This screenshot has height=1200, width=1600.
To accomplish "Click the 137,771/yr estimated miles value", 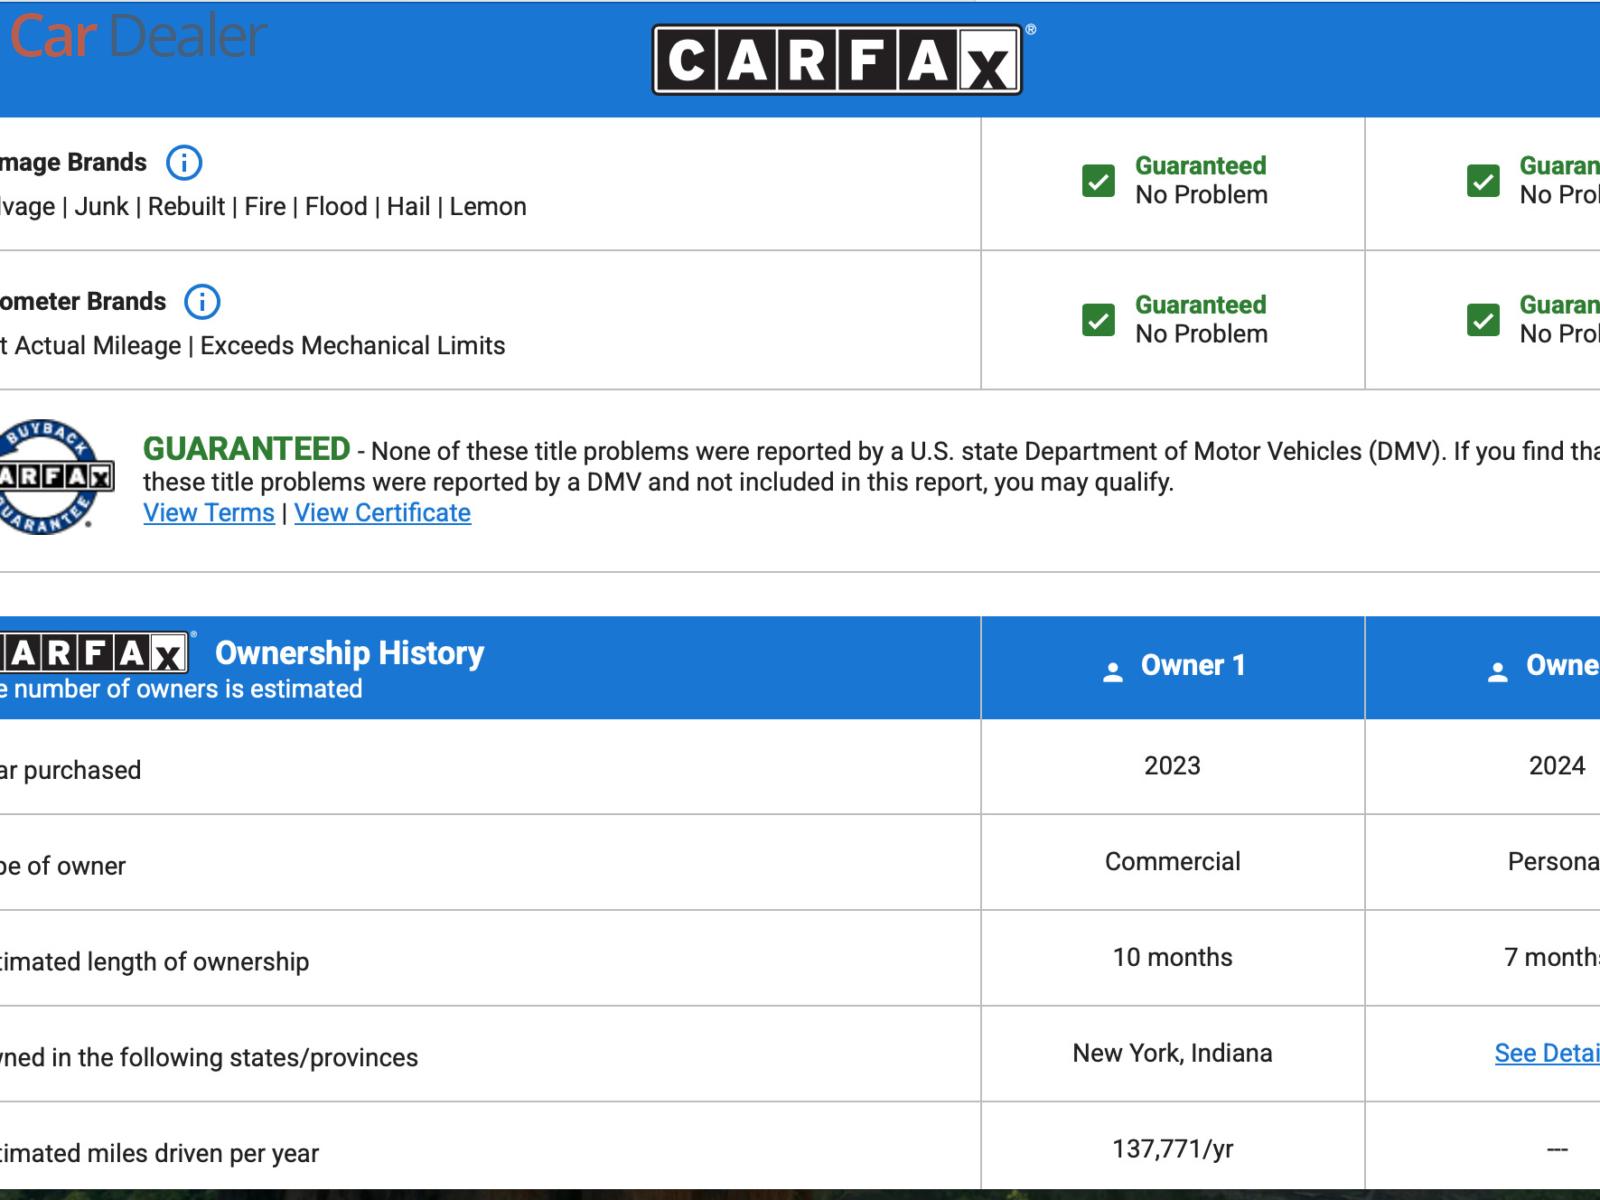I will pyautogui.click(x=1172, y=1149).
